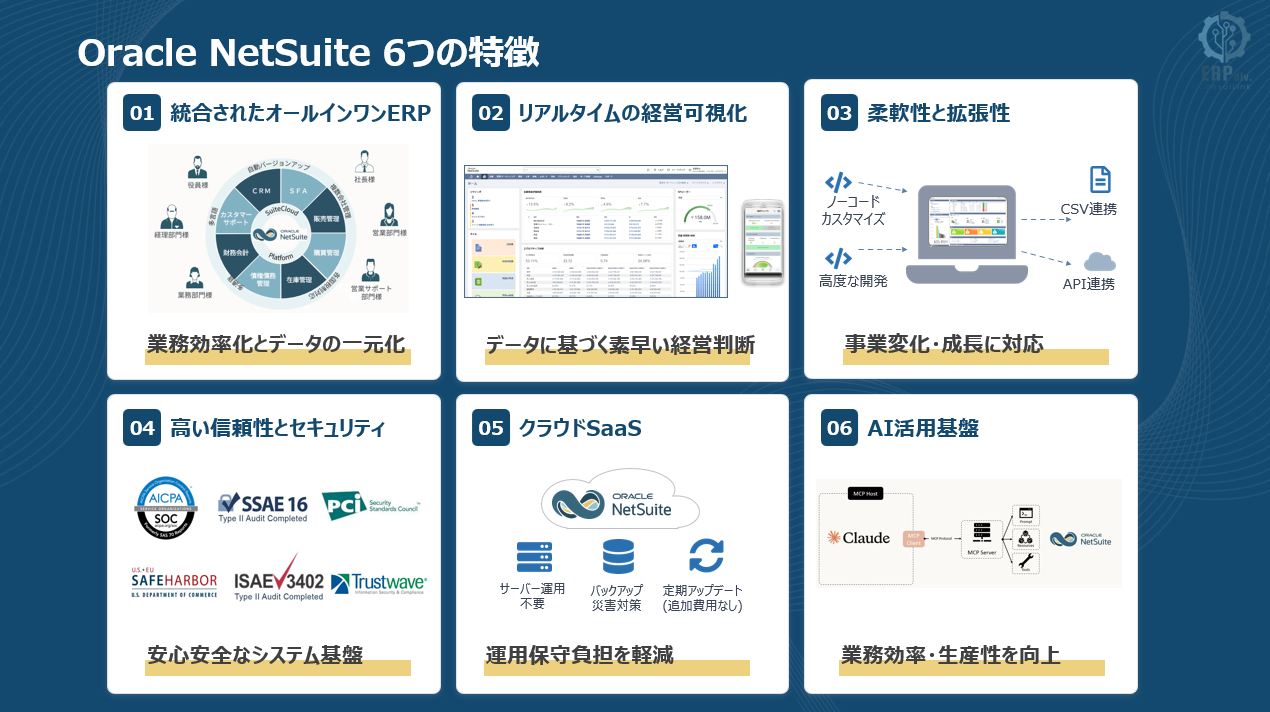Click the 01 number badge
This screenshot has height=712, width=1270.
(142, 113)
